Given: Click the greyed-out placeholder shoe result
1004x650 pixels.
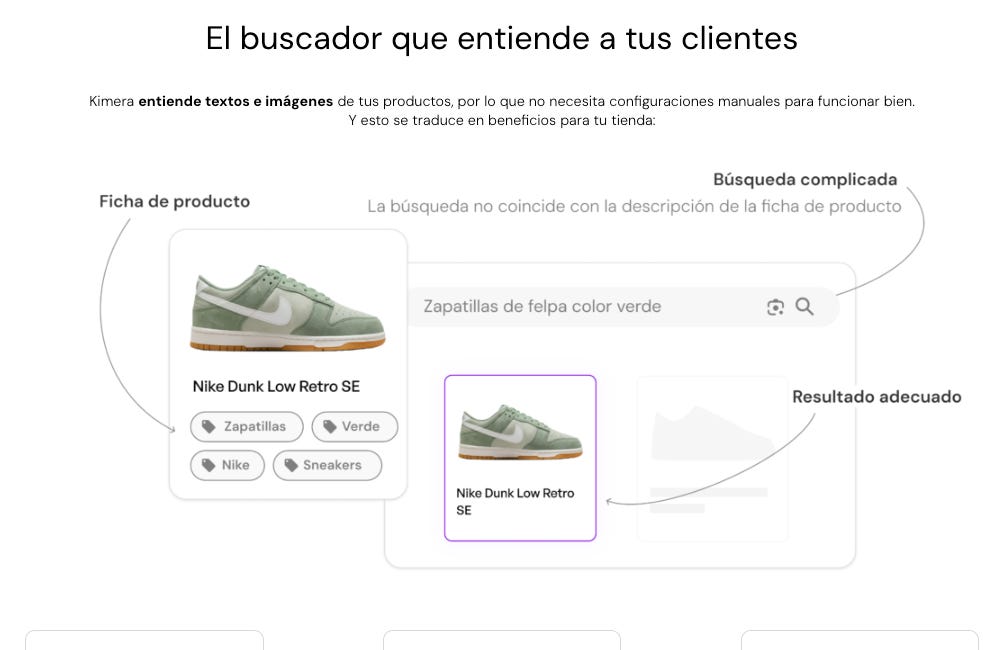Looking at the screenshot, I should pyautogui.click(x=712, y=459).
